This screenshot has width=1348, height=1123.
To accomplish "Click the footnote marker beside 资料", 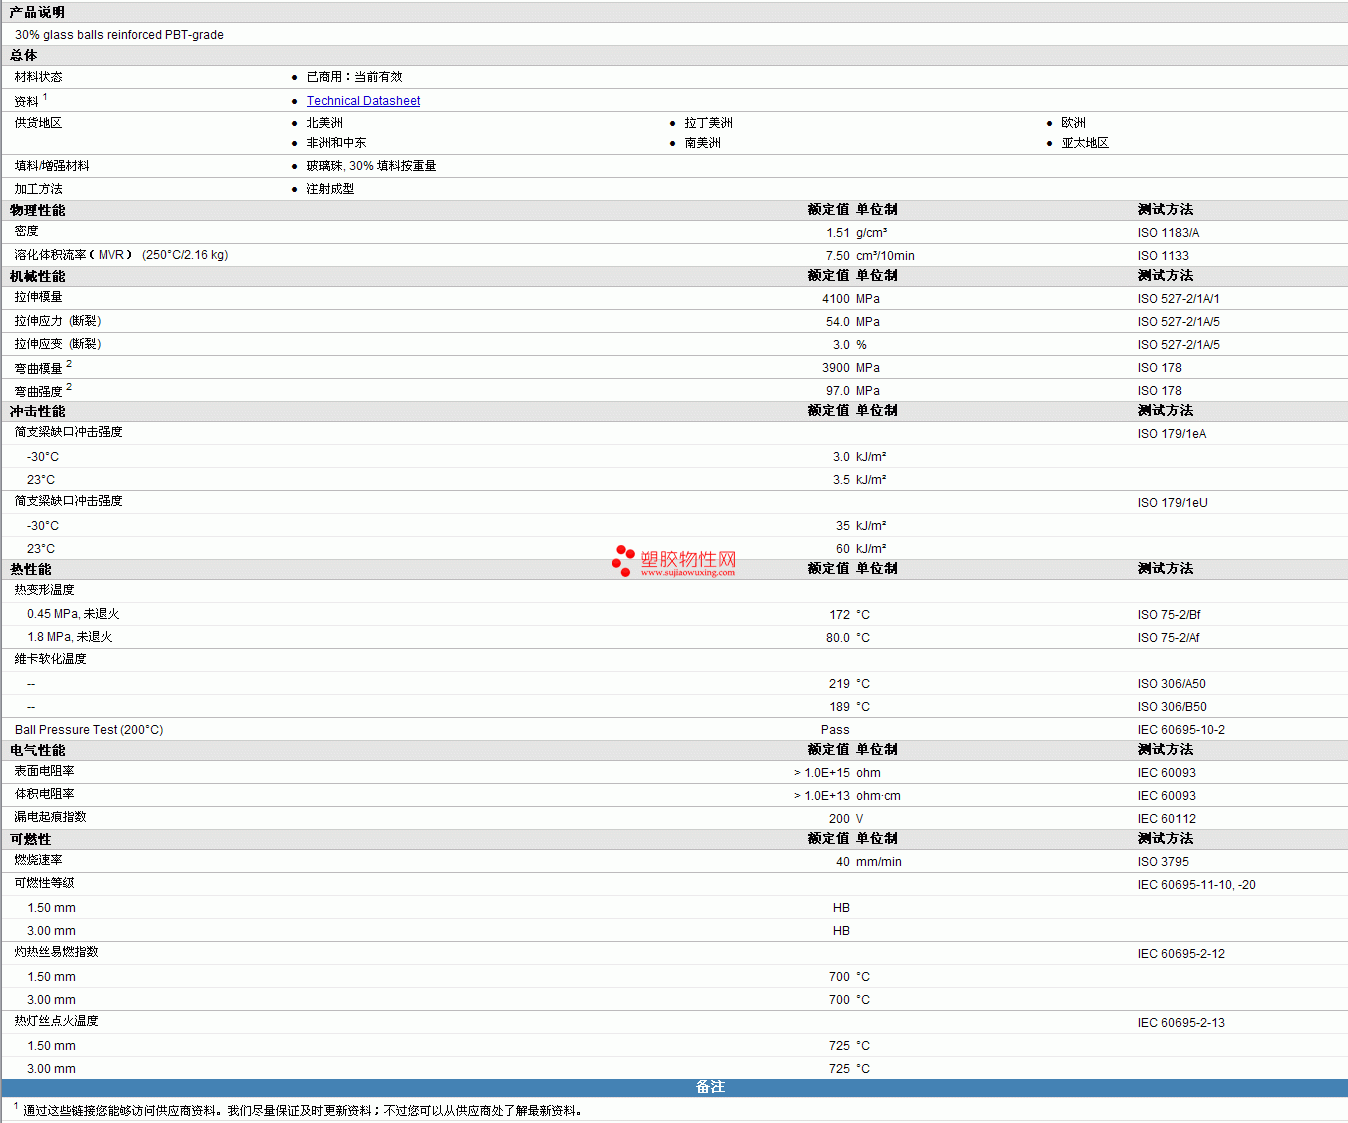I will tap(45, 97).
